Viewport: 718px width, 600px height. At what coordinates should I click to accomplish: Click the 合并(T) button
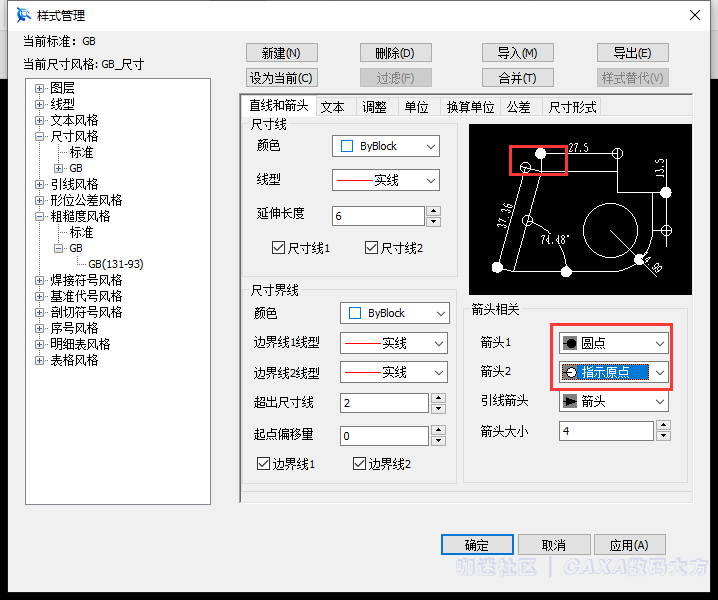[x=518, y=78]
